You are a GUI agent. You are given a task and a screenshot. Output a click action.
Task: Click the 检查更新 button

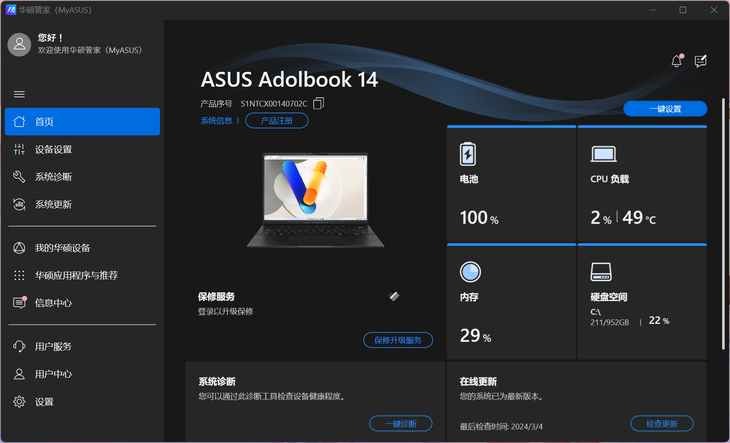click(662, 423)
